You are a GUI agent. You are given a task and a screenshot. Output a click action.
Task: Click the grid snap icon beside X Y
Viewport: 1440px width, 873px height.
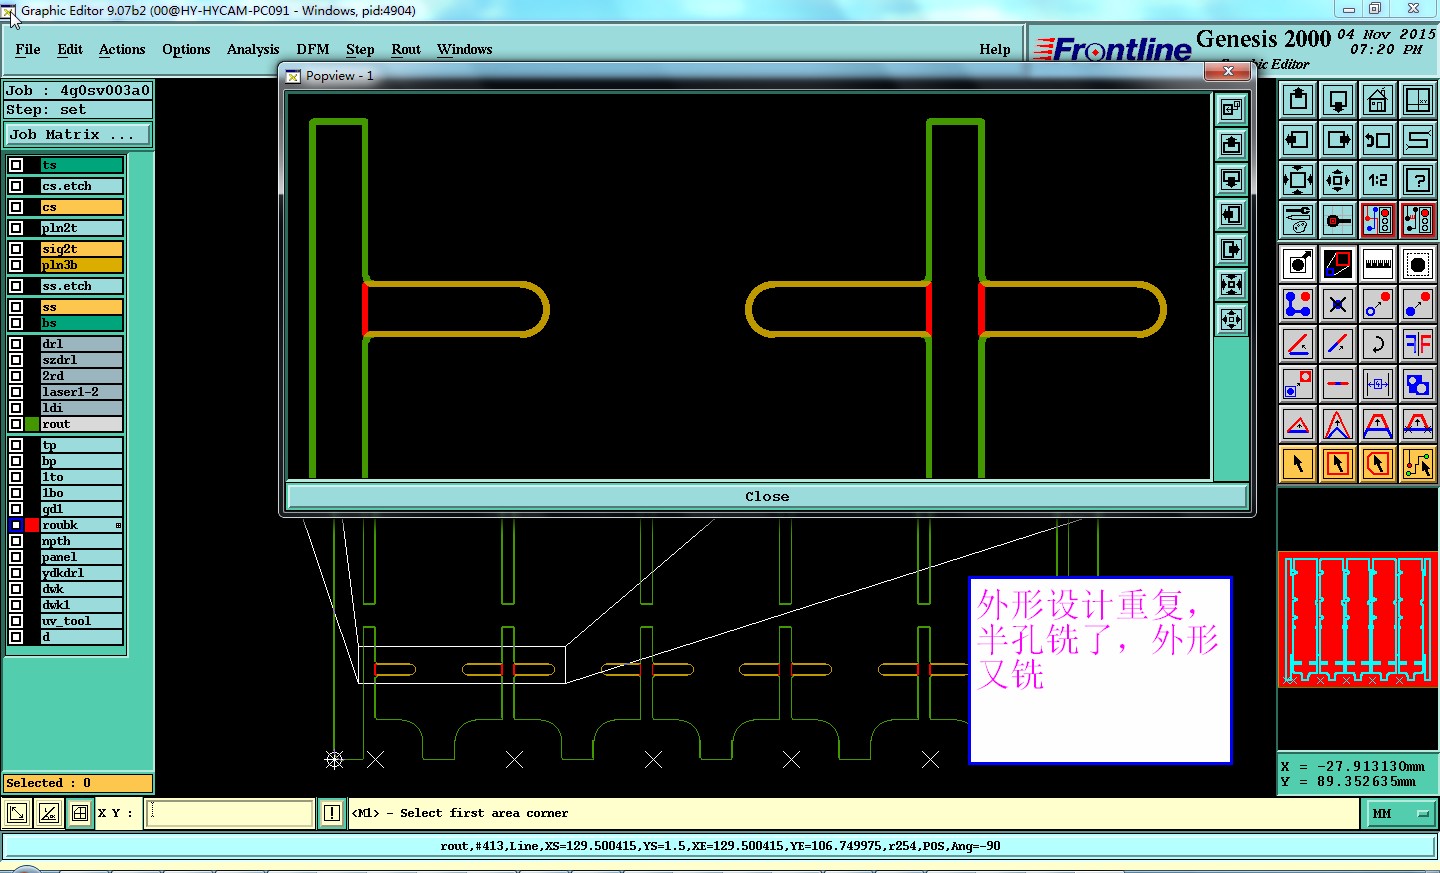click(x=80, y=813)
